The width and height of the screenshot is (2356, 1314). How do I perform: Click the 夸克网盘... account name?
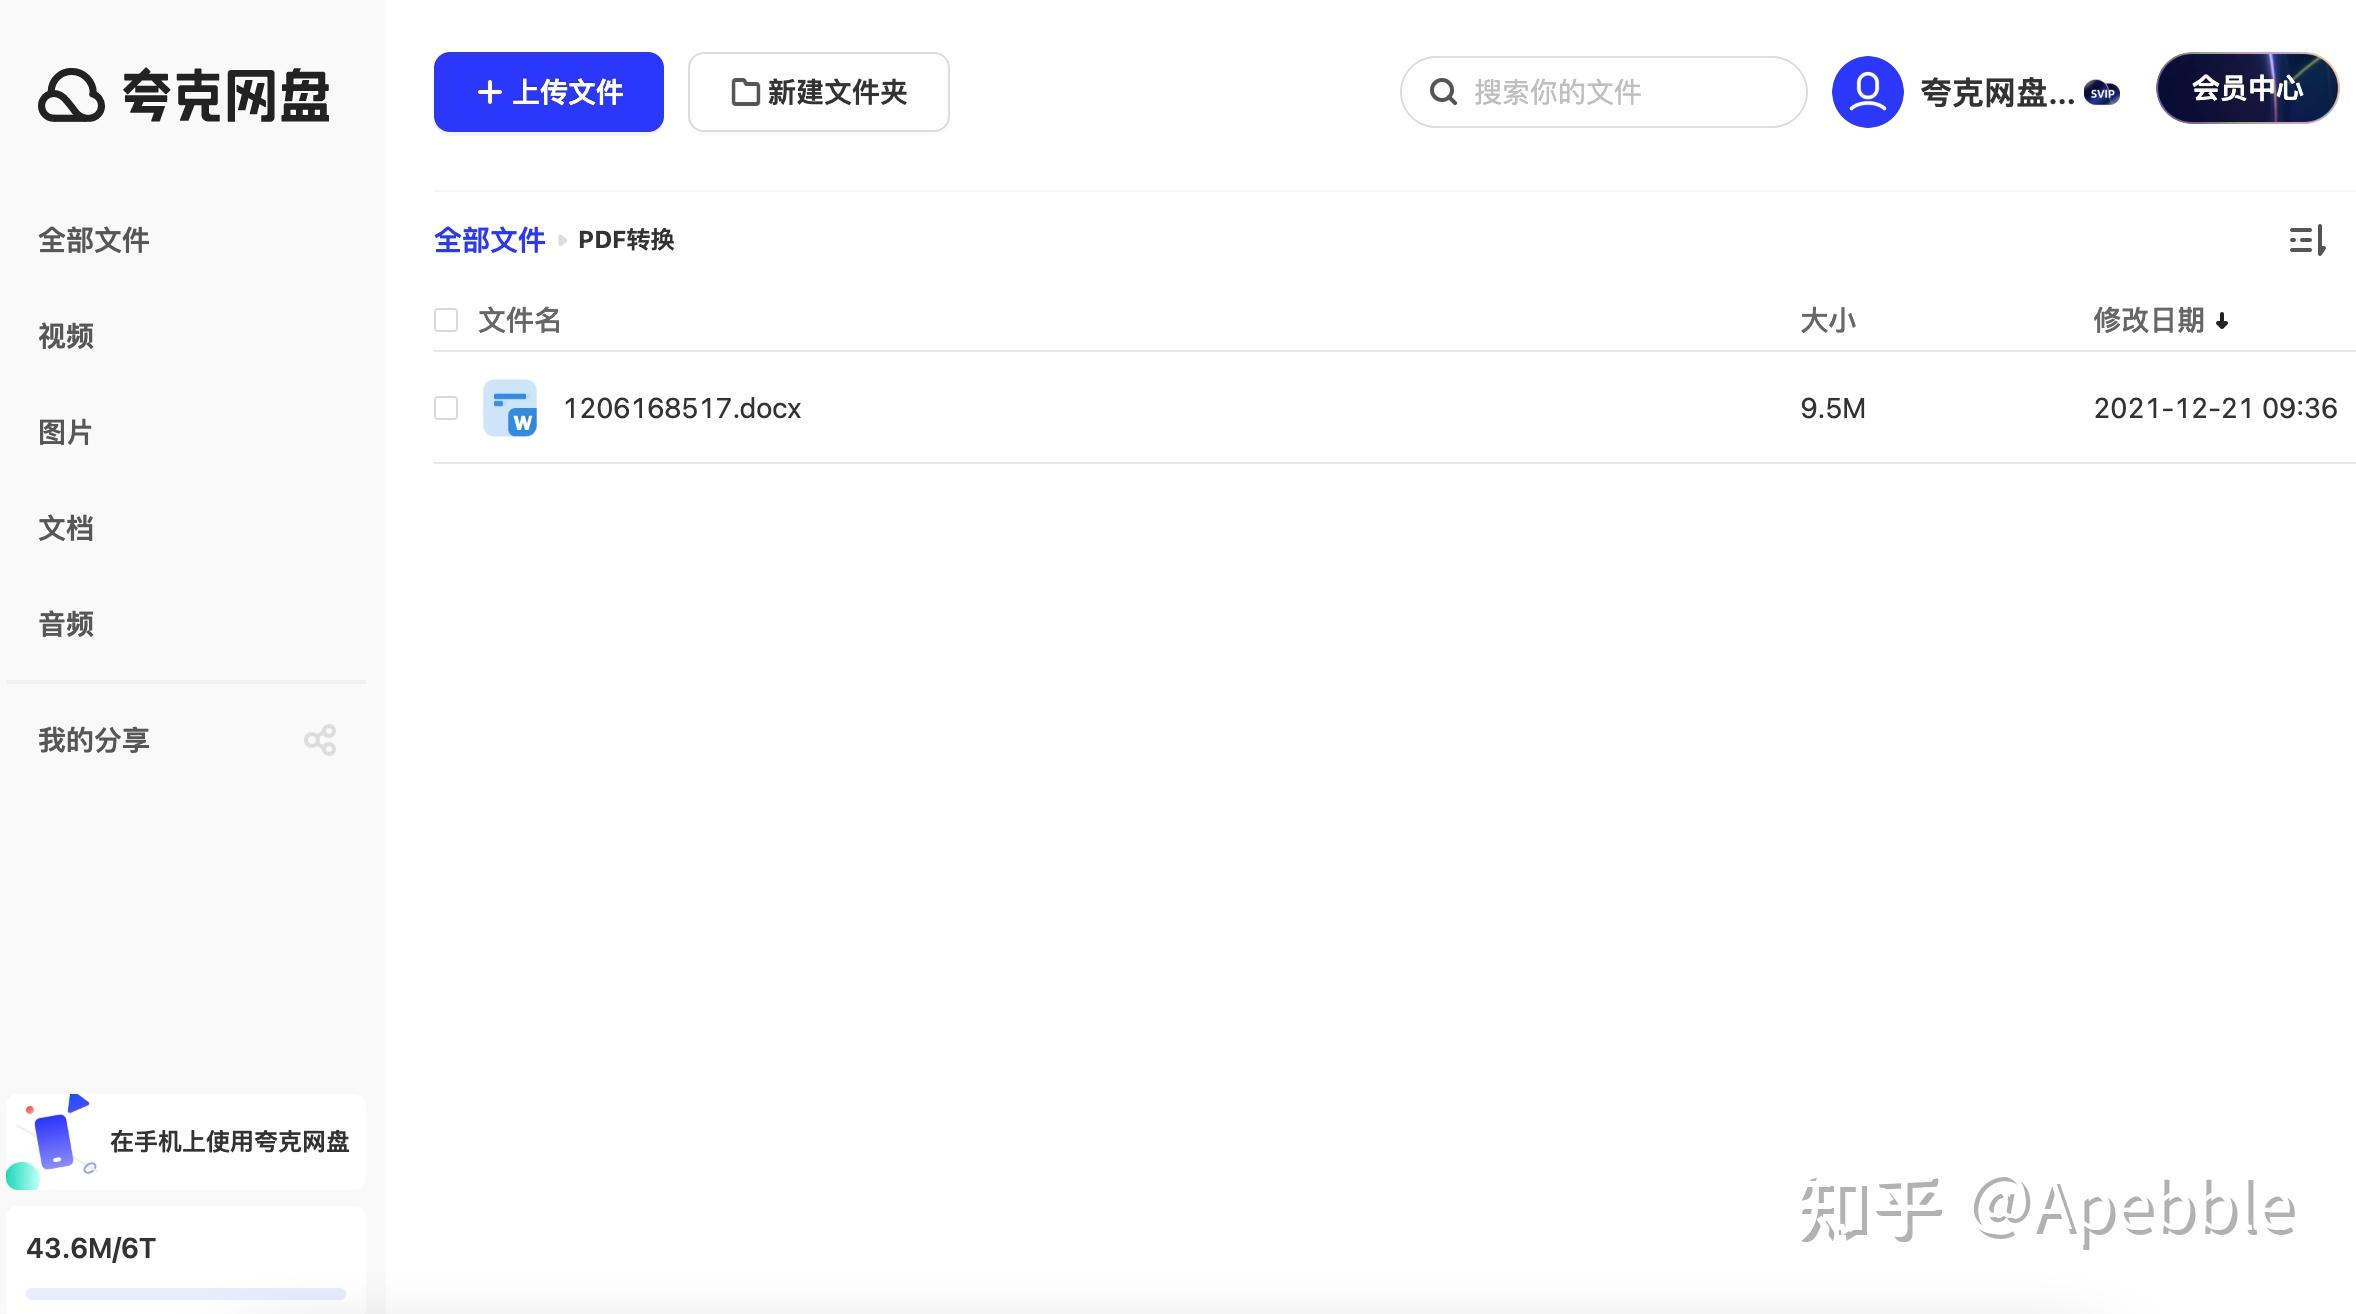point(1997,93)
